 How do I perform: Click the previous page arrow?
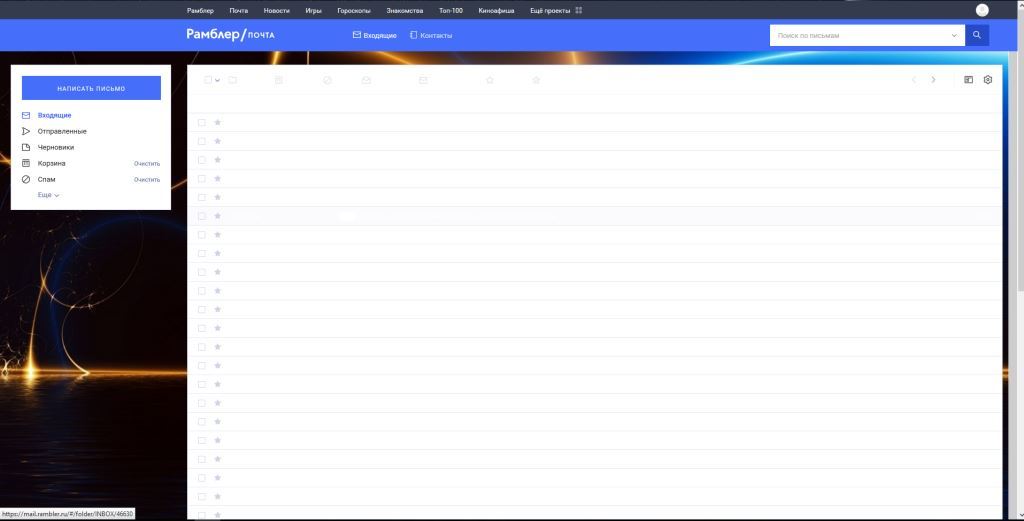(x=914, y=80)
